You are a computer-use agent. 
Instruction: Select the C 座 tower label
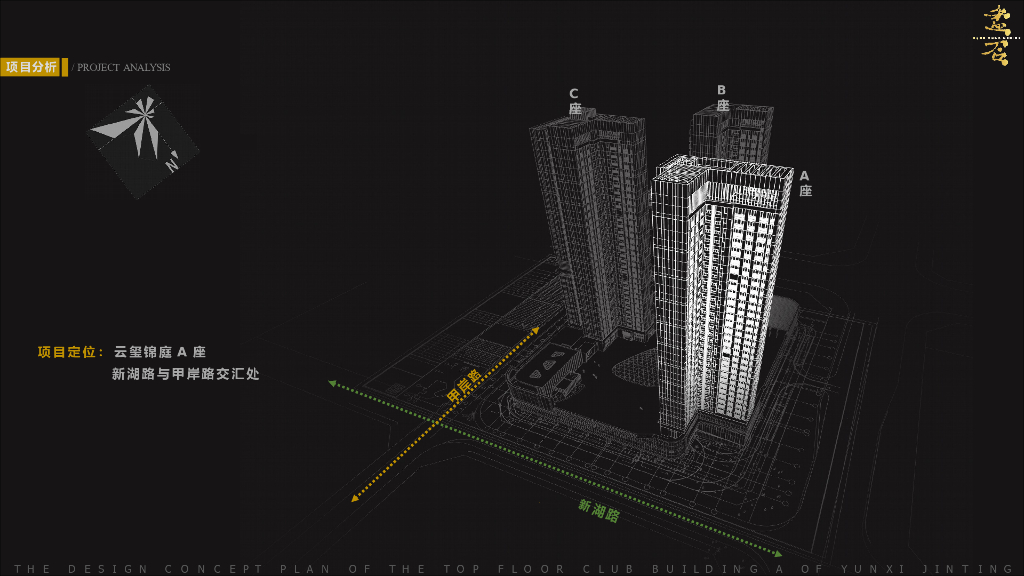click(x=574, y=101)
